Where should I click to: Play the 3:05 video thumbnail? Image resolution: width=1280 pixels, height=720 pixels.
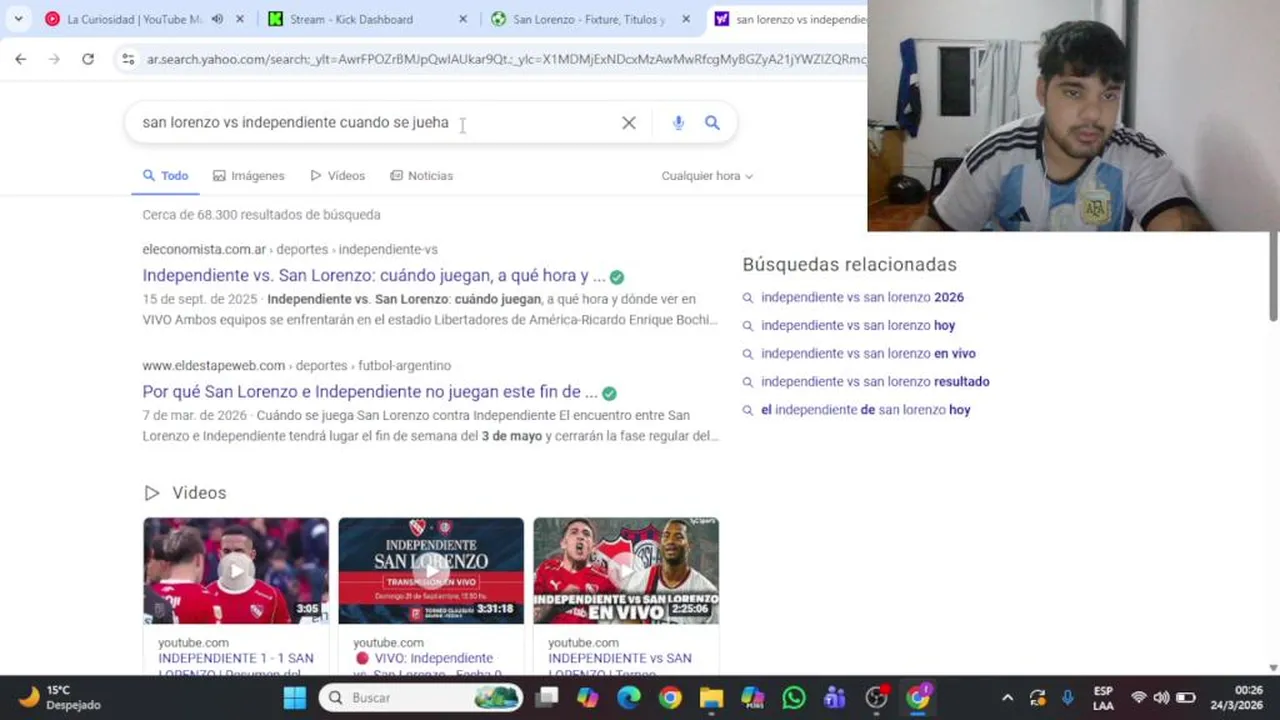236,571
